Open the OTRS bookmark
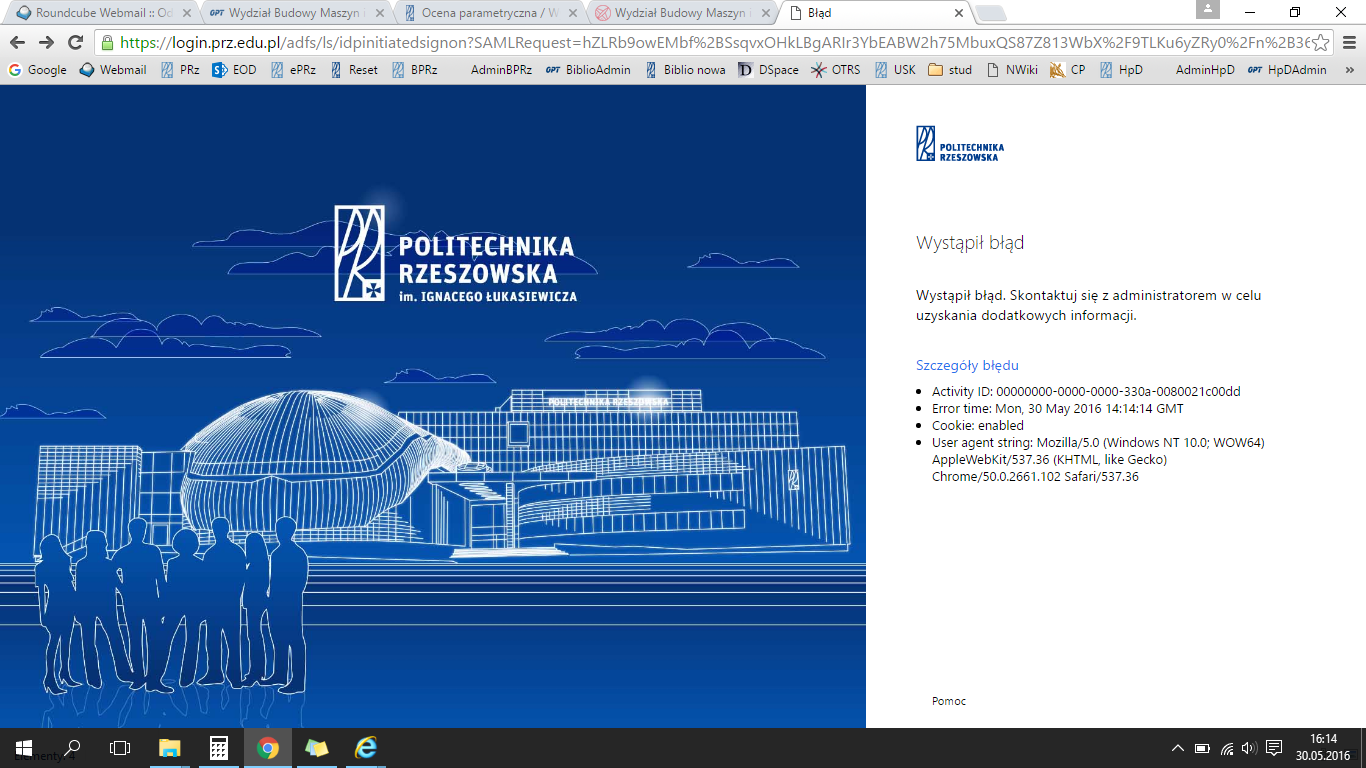Viewport: 1366px width, 768px height. click(836, 70)
